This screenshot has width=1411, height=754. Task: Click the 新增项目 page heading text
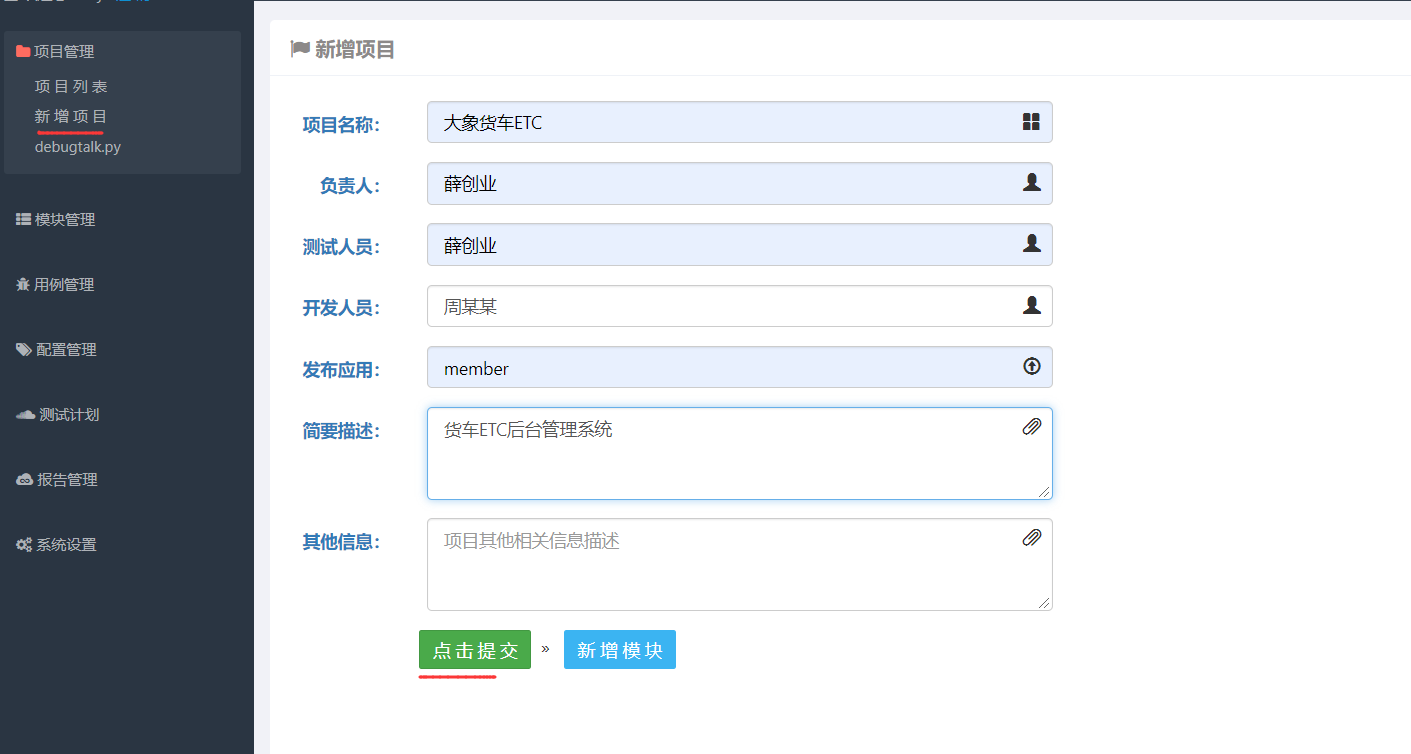coord(355,49)
